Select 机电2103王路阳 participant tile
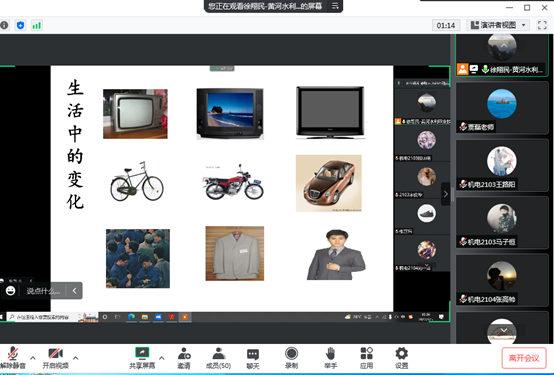This screenshot has width=554, height=375. 502,165
